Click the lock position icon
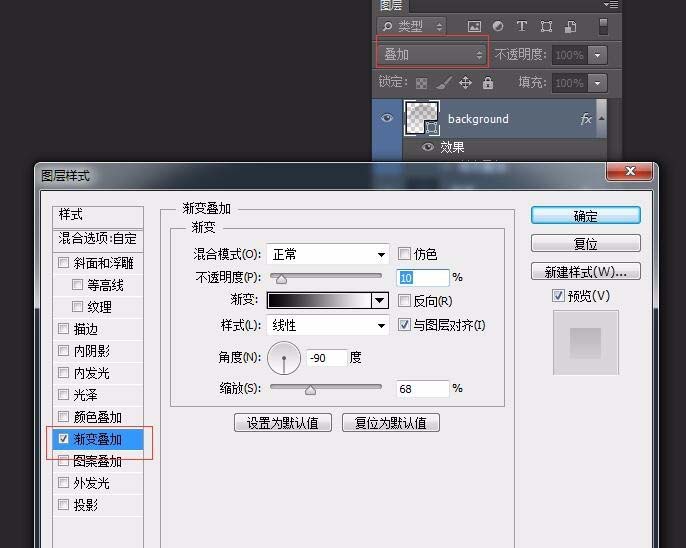The height and width of the screenshot is (548, 686). [x=465, y=83]
